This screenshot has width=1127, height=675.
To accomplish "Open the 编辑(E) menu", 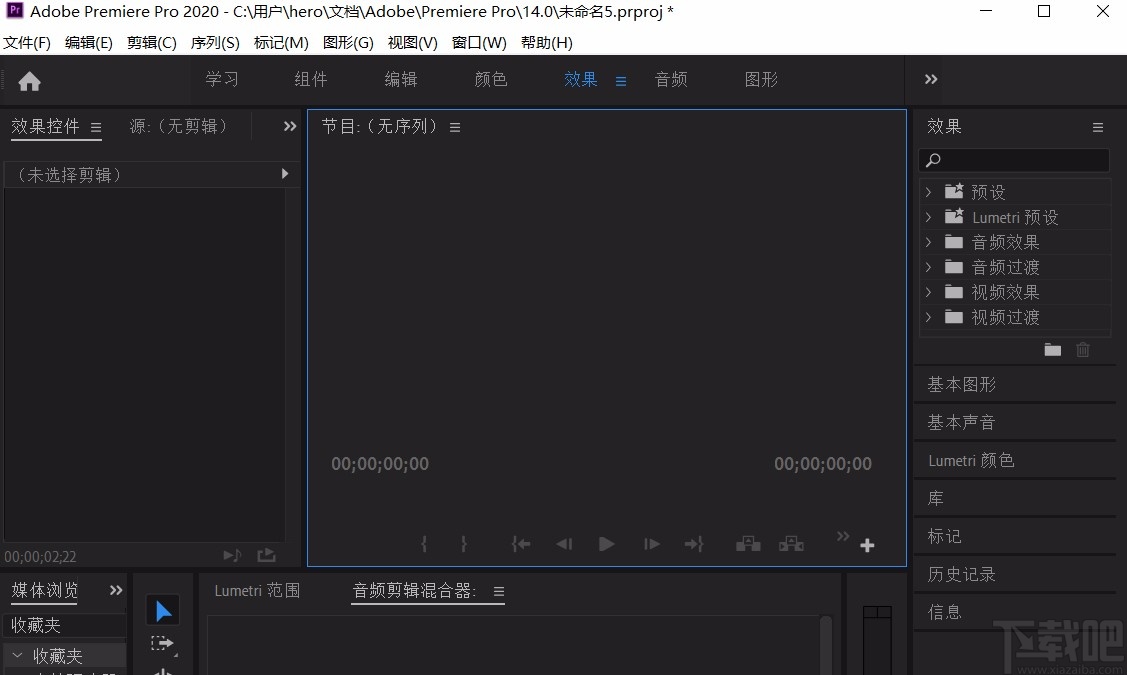I will [88, 42].
